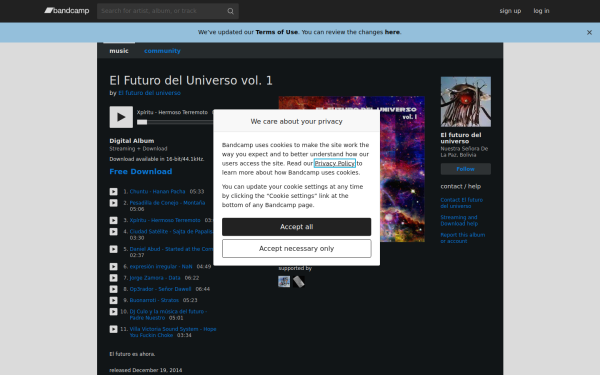This screenshot has height=375, width=600.
Task: Open the sign up link
Action: [510, 11]
